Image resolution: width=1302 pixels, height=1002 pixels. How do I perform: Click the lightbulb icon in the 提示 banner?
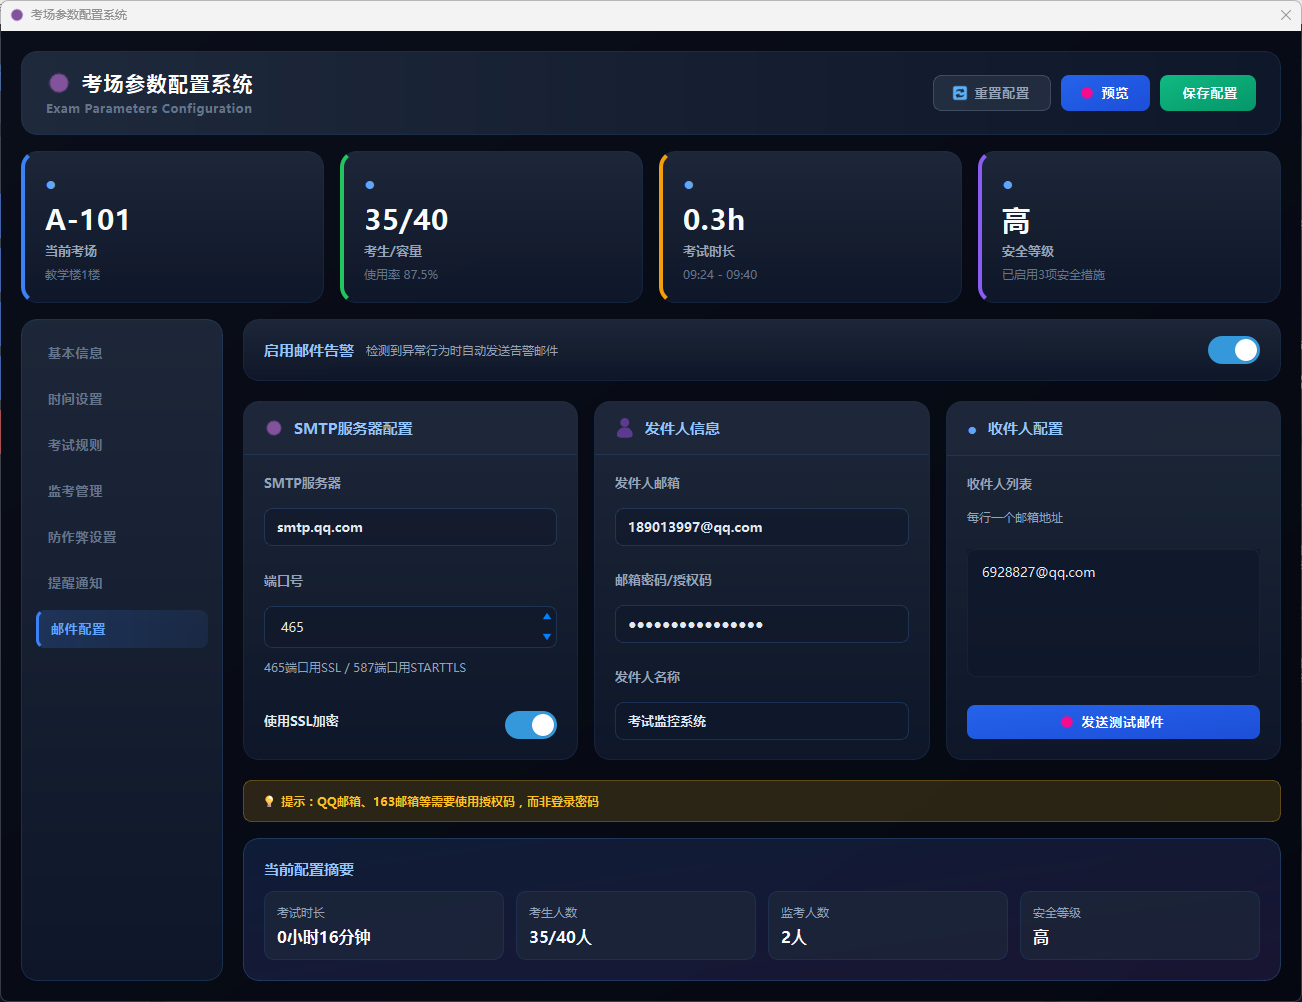pyautogui.click(x=269, y=801)
